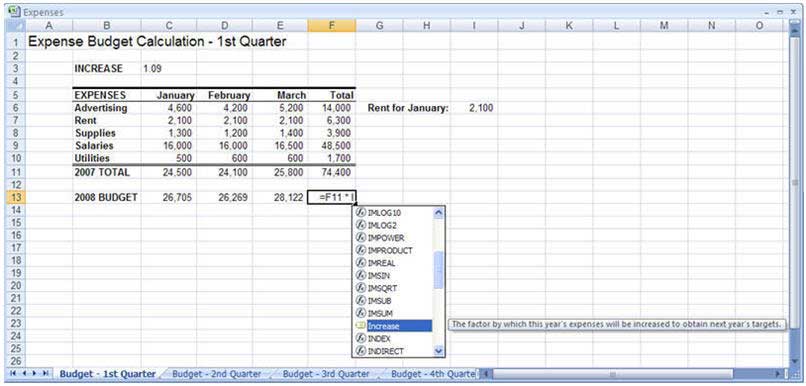
Task: Click the January column heading cell
Action: coord(169,96)
